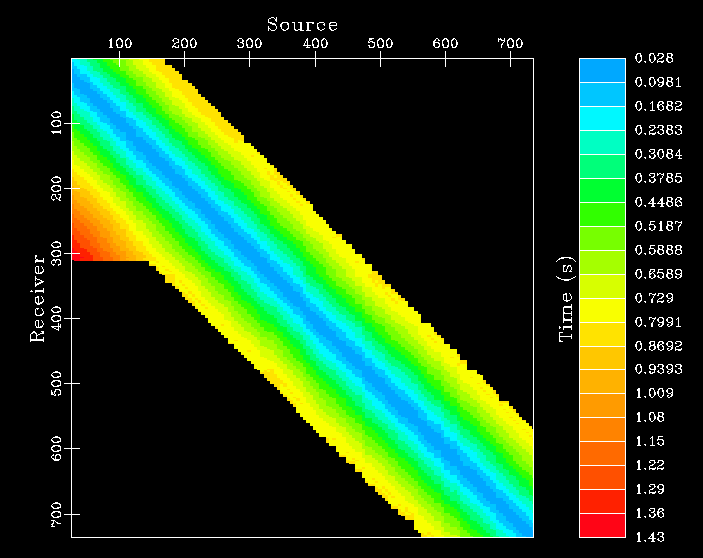This screenshot has height=558, width=703.
Task: Select the 300 tick label on Source axis
Action: 249,43
